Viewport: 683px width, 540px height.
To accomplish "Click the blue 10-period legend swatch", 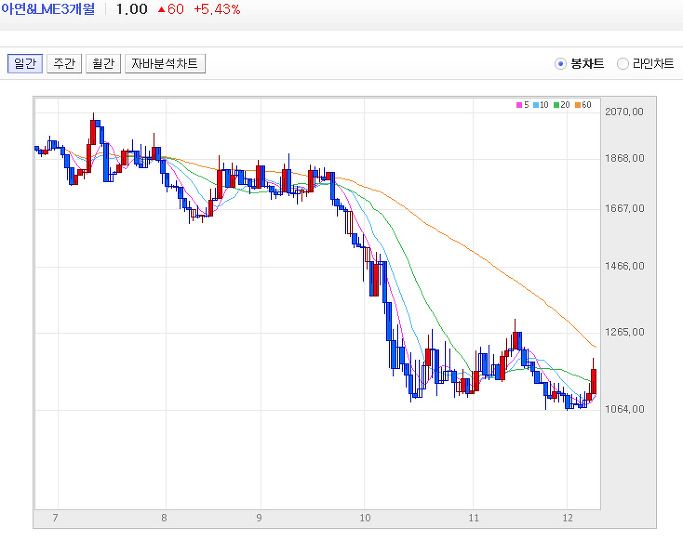I will [536, 105].
